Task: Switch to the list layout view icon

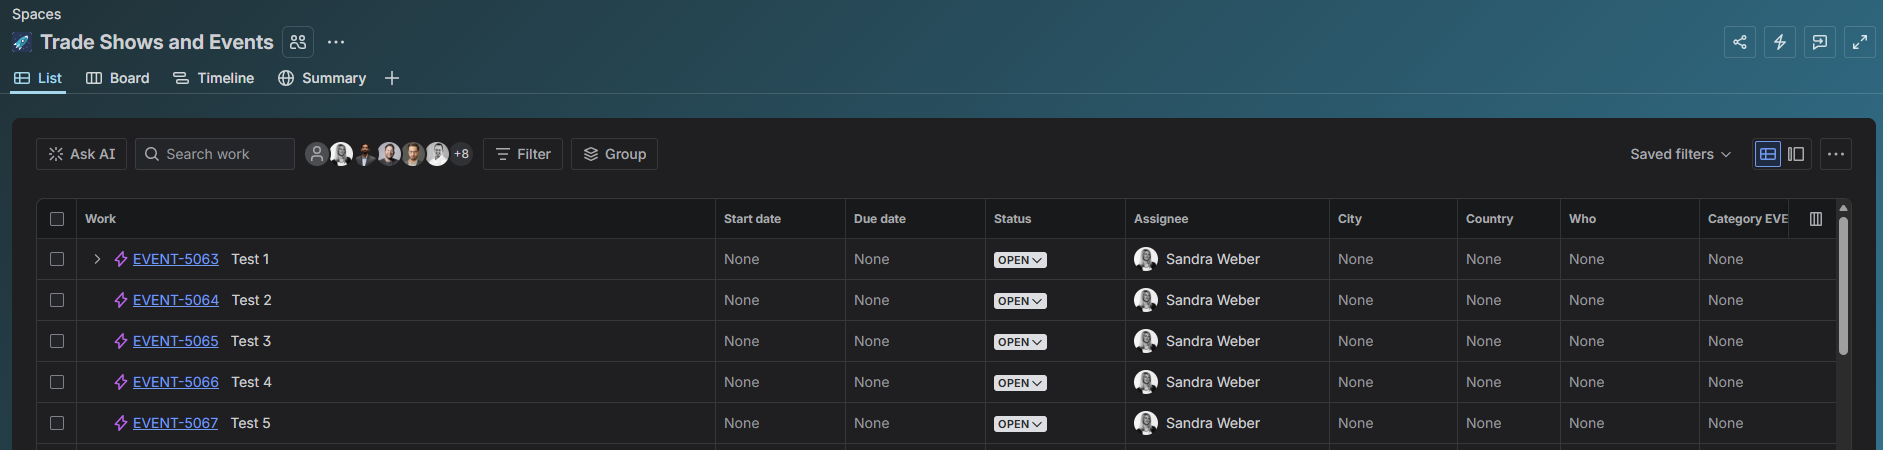Action: coord(1768,154)
